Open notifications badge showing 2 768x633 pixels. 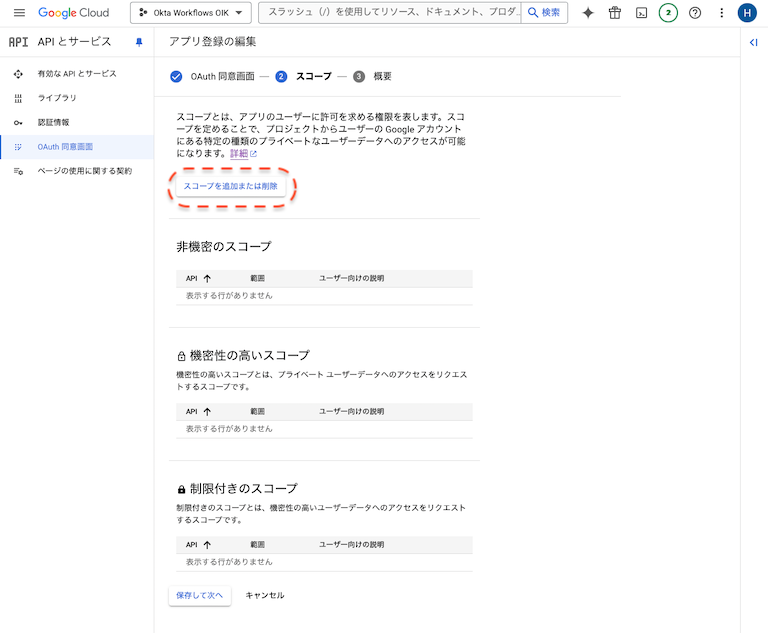(x=668, y=13)
